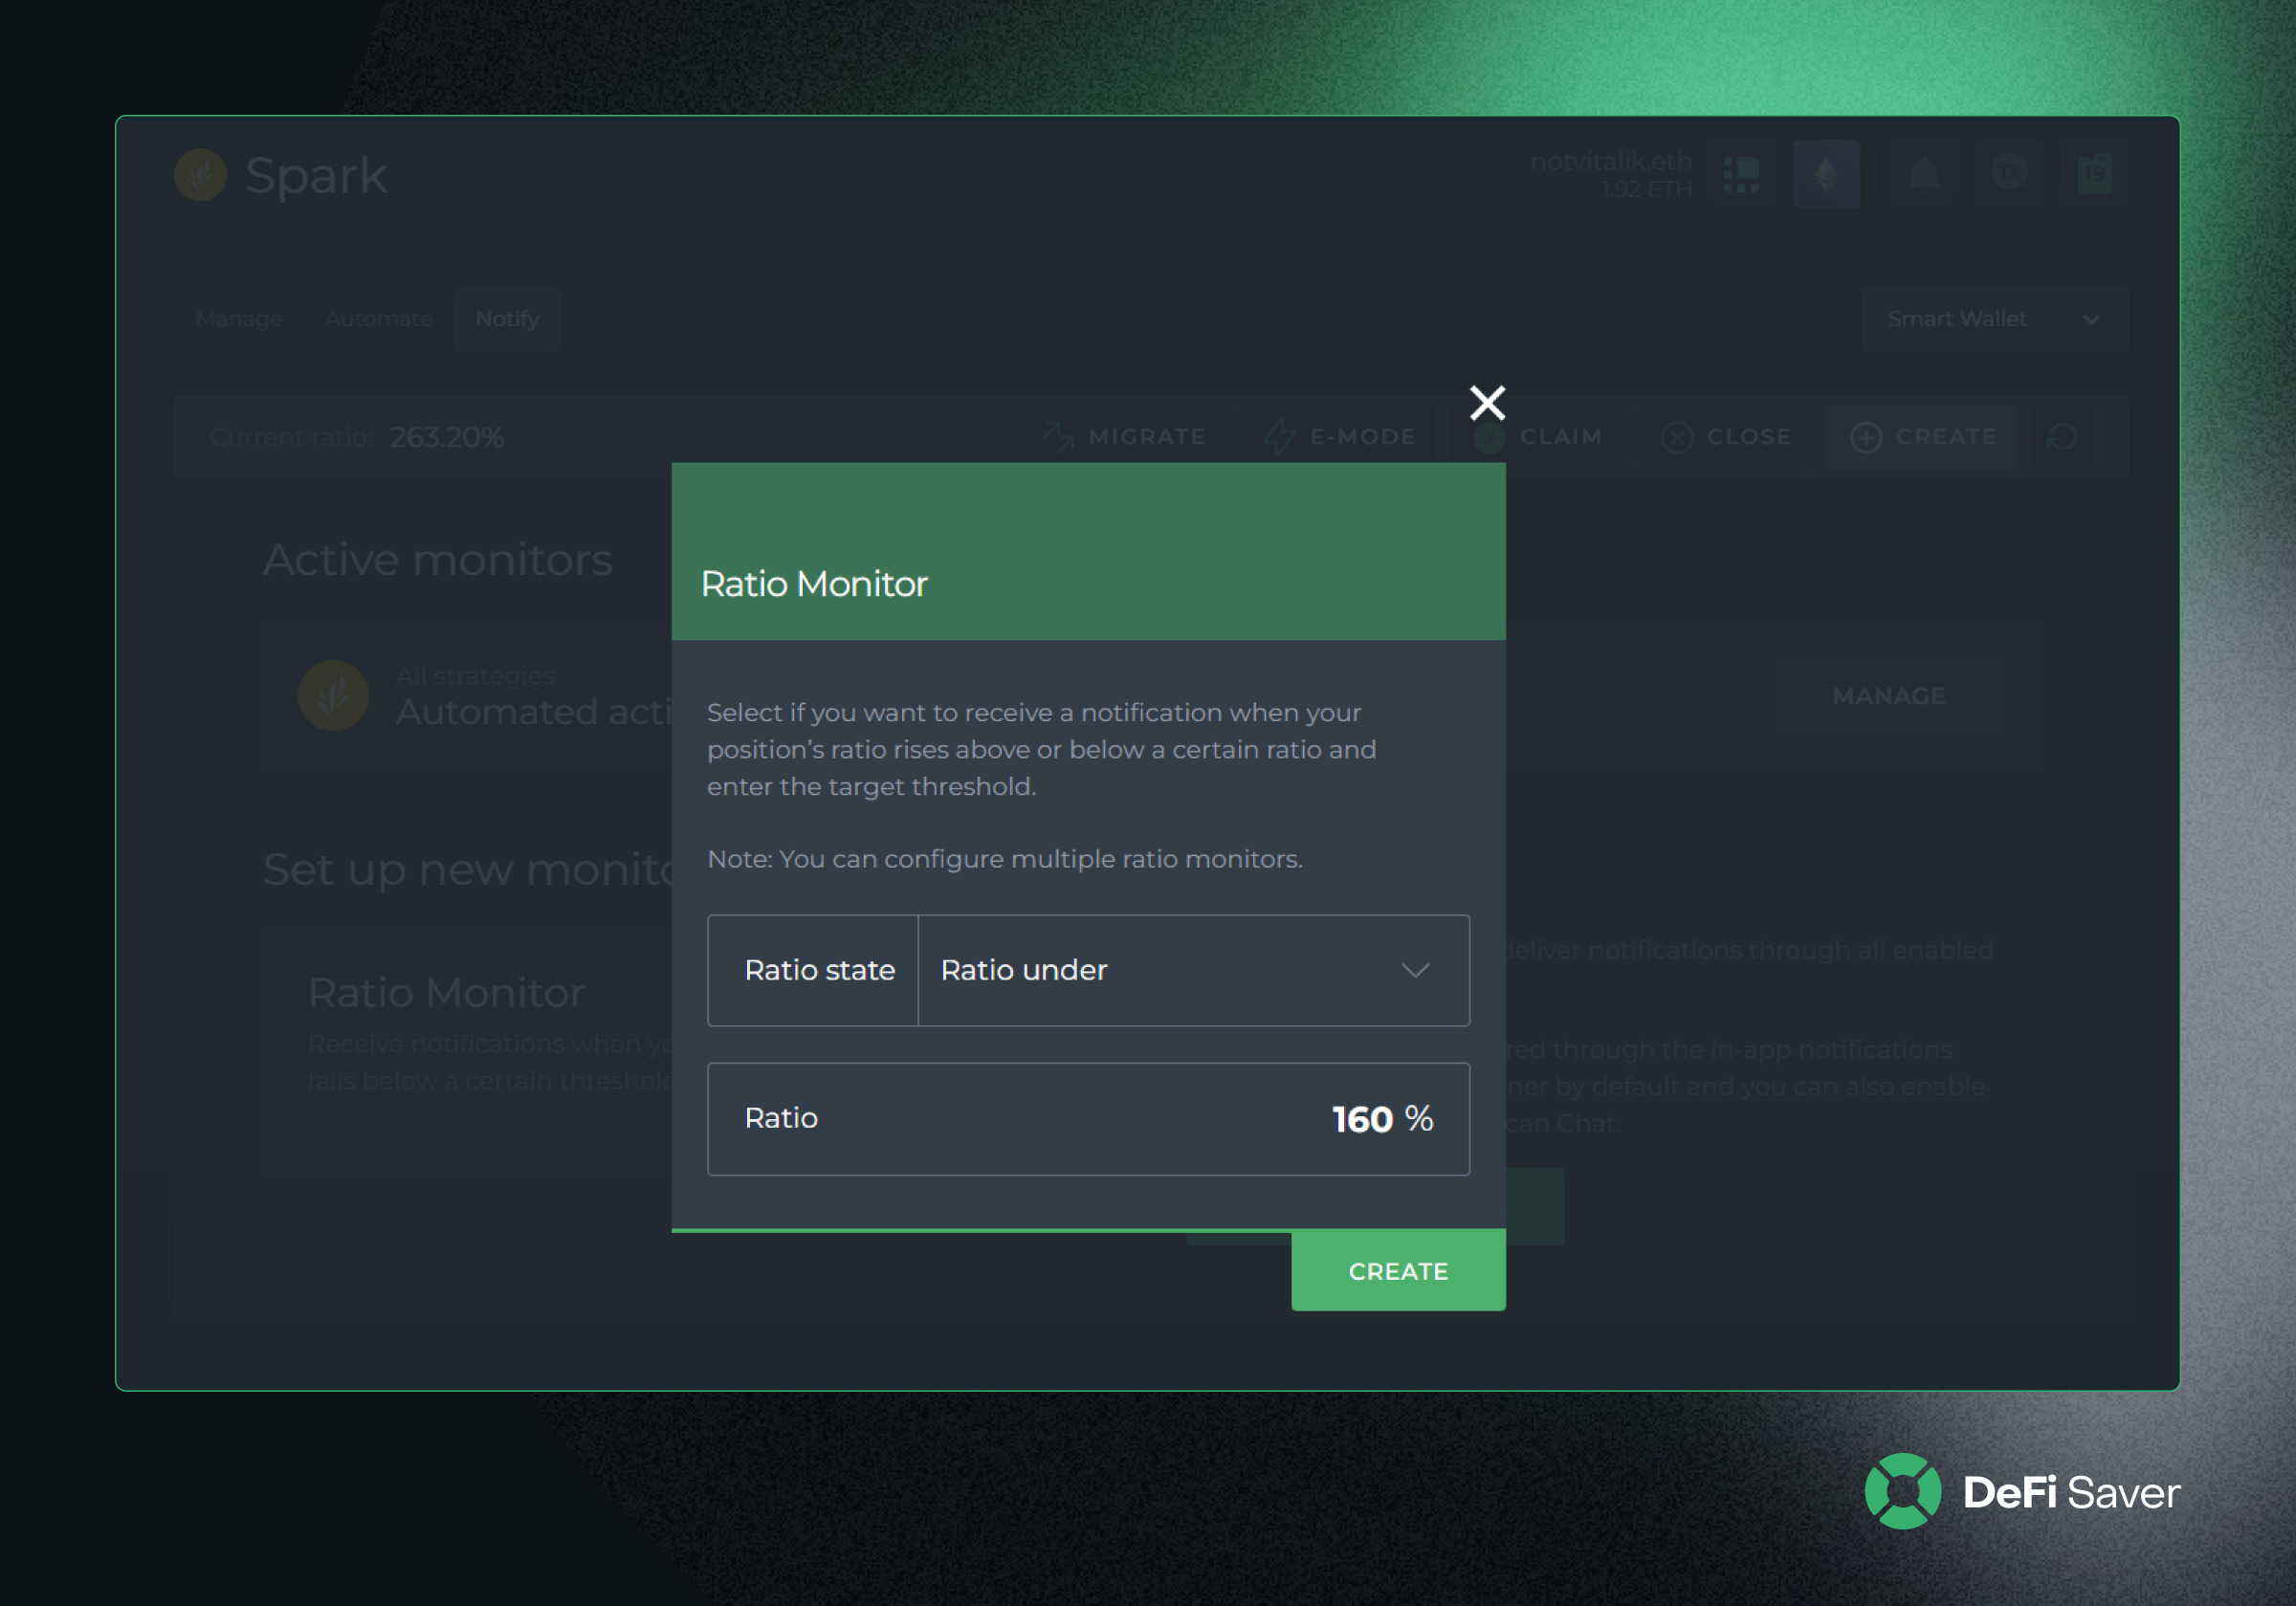This screenshot has width=2296, height=1606.
Task: Click the Automated actions Spark icon
Action: (x=333, y=695)
